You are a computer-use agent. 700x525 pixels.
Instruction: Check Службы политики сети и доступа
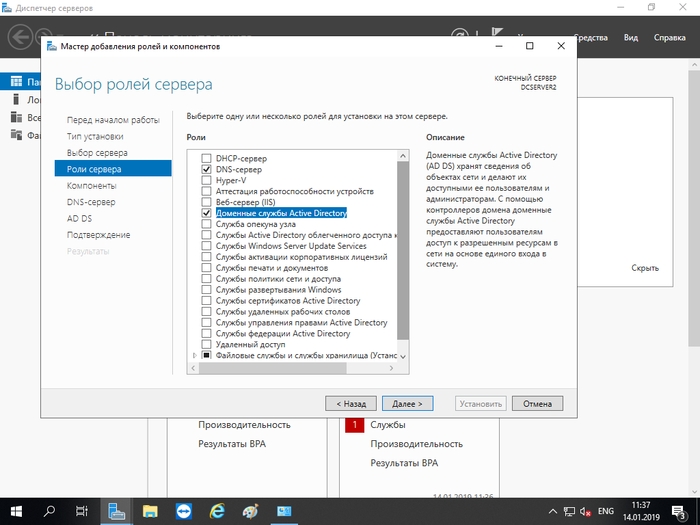206,279
